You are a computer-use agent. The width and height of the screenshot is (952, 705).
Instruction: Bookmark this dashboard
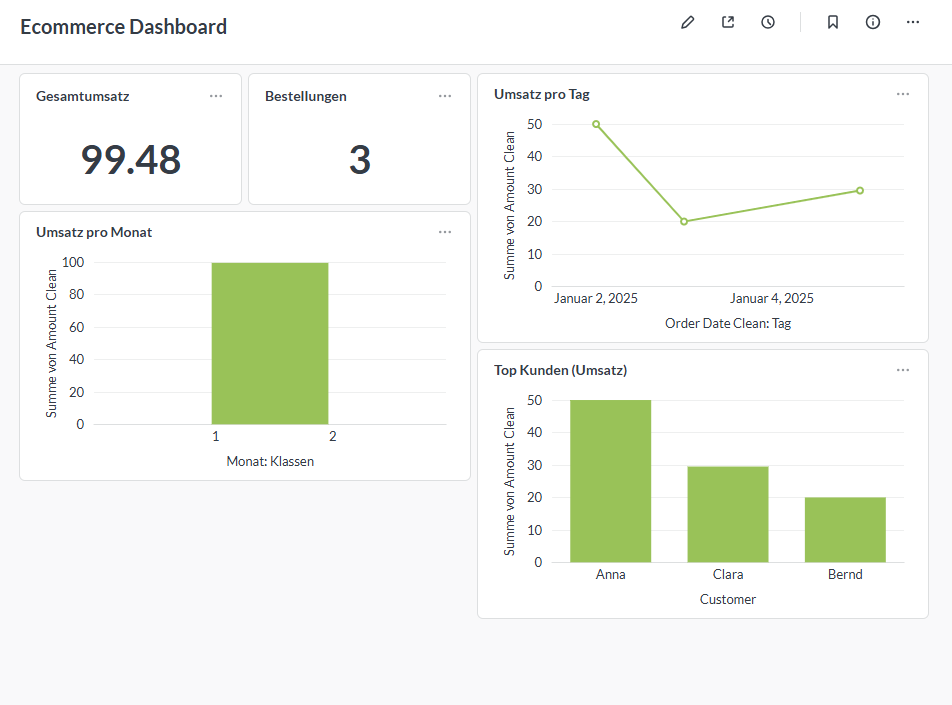tap(833, 22)
